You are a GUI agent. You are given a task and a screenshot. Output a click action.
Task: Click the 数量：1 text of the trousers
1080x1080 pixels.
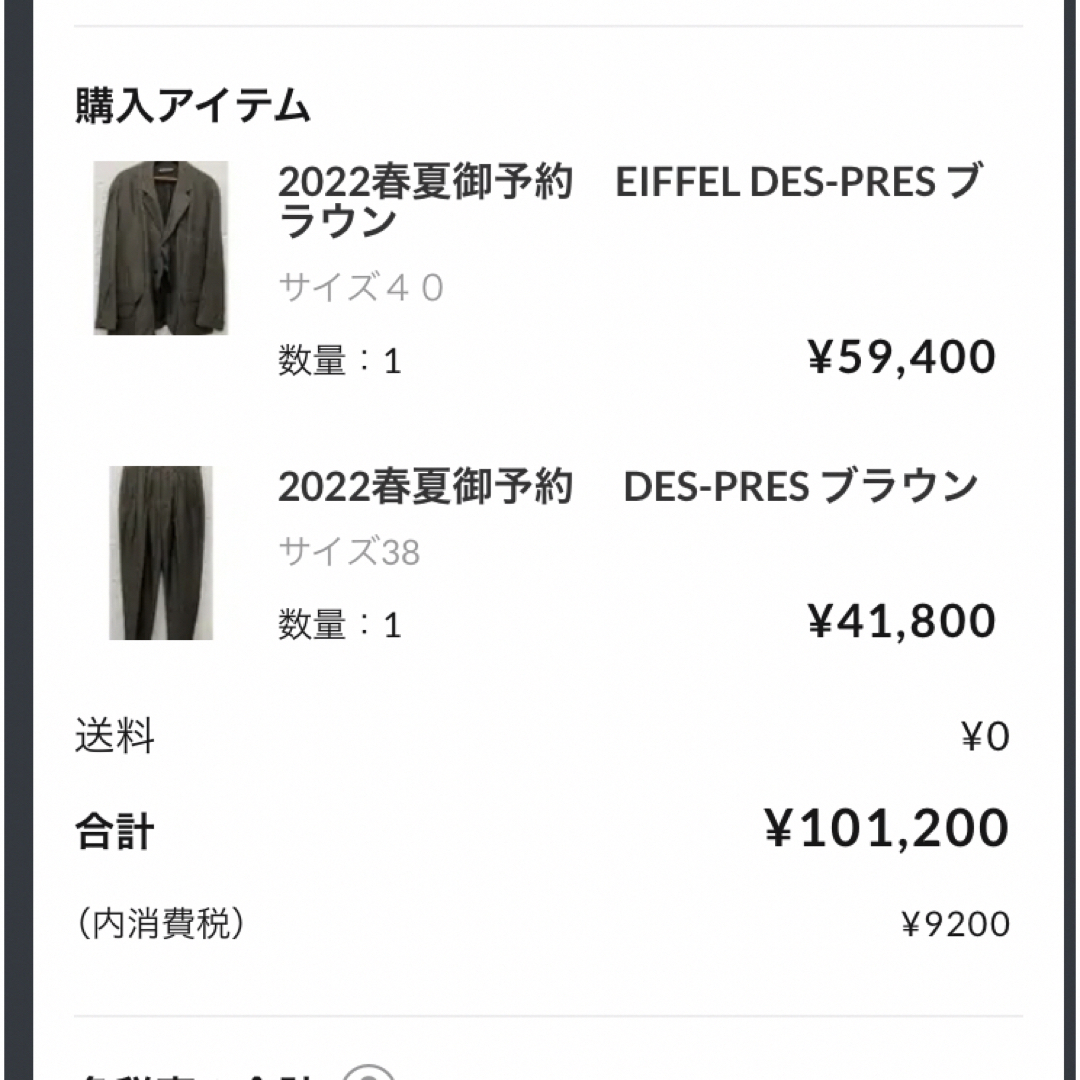pyautogui.click(x=340, y=625)
